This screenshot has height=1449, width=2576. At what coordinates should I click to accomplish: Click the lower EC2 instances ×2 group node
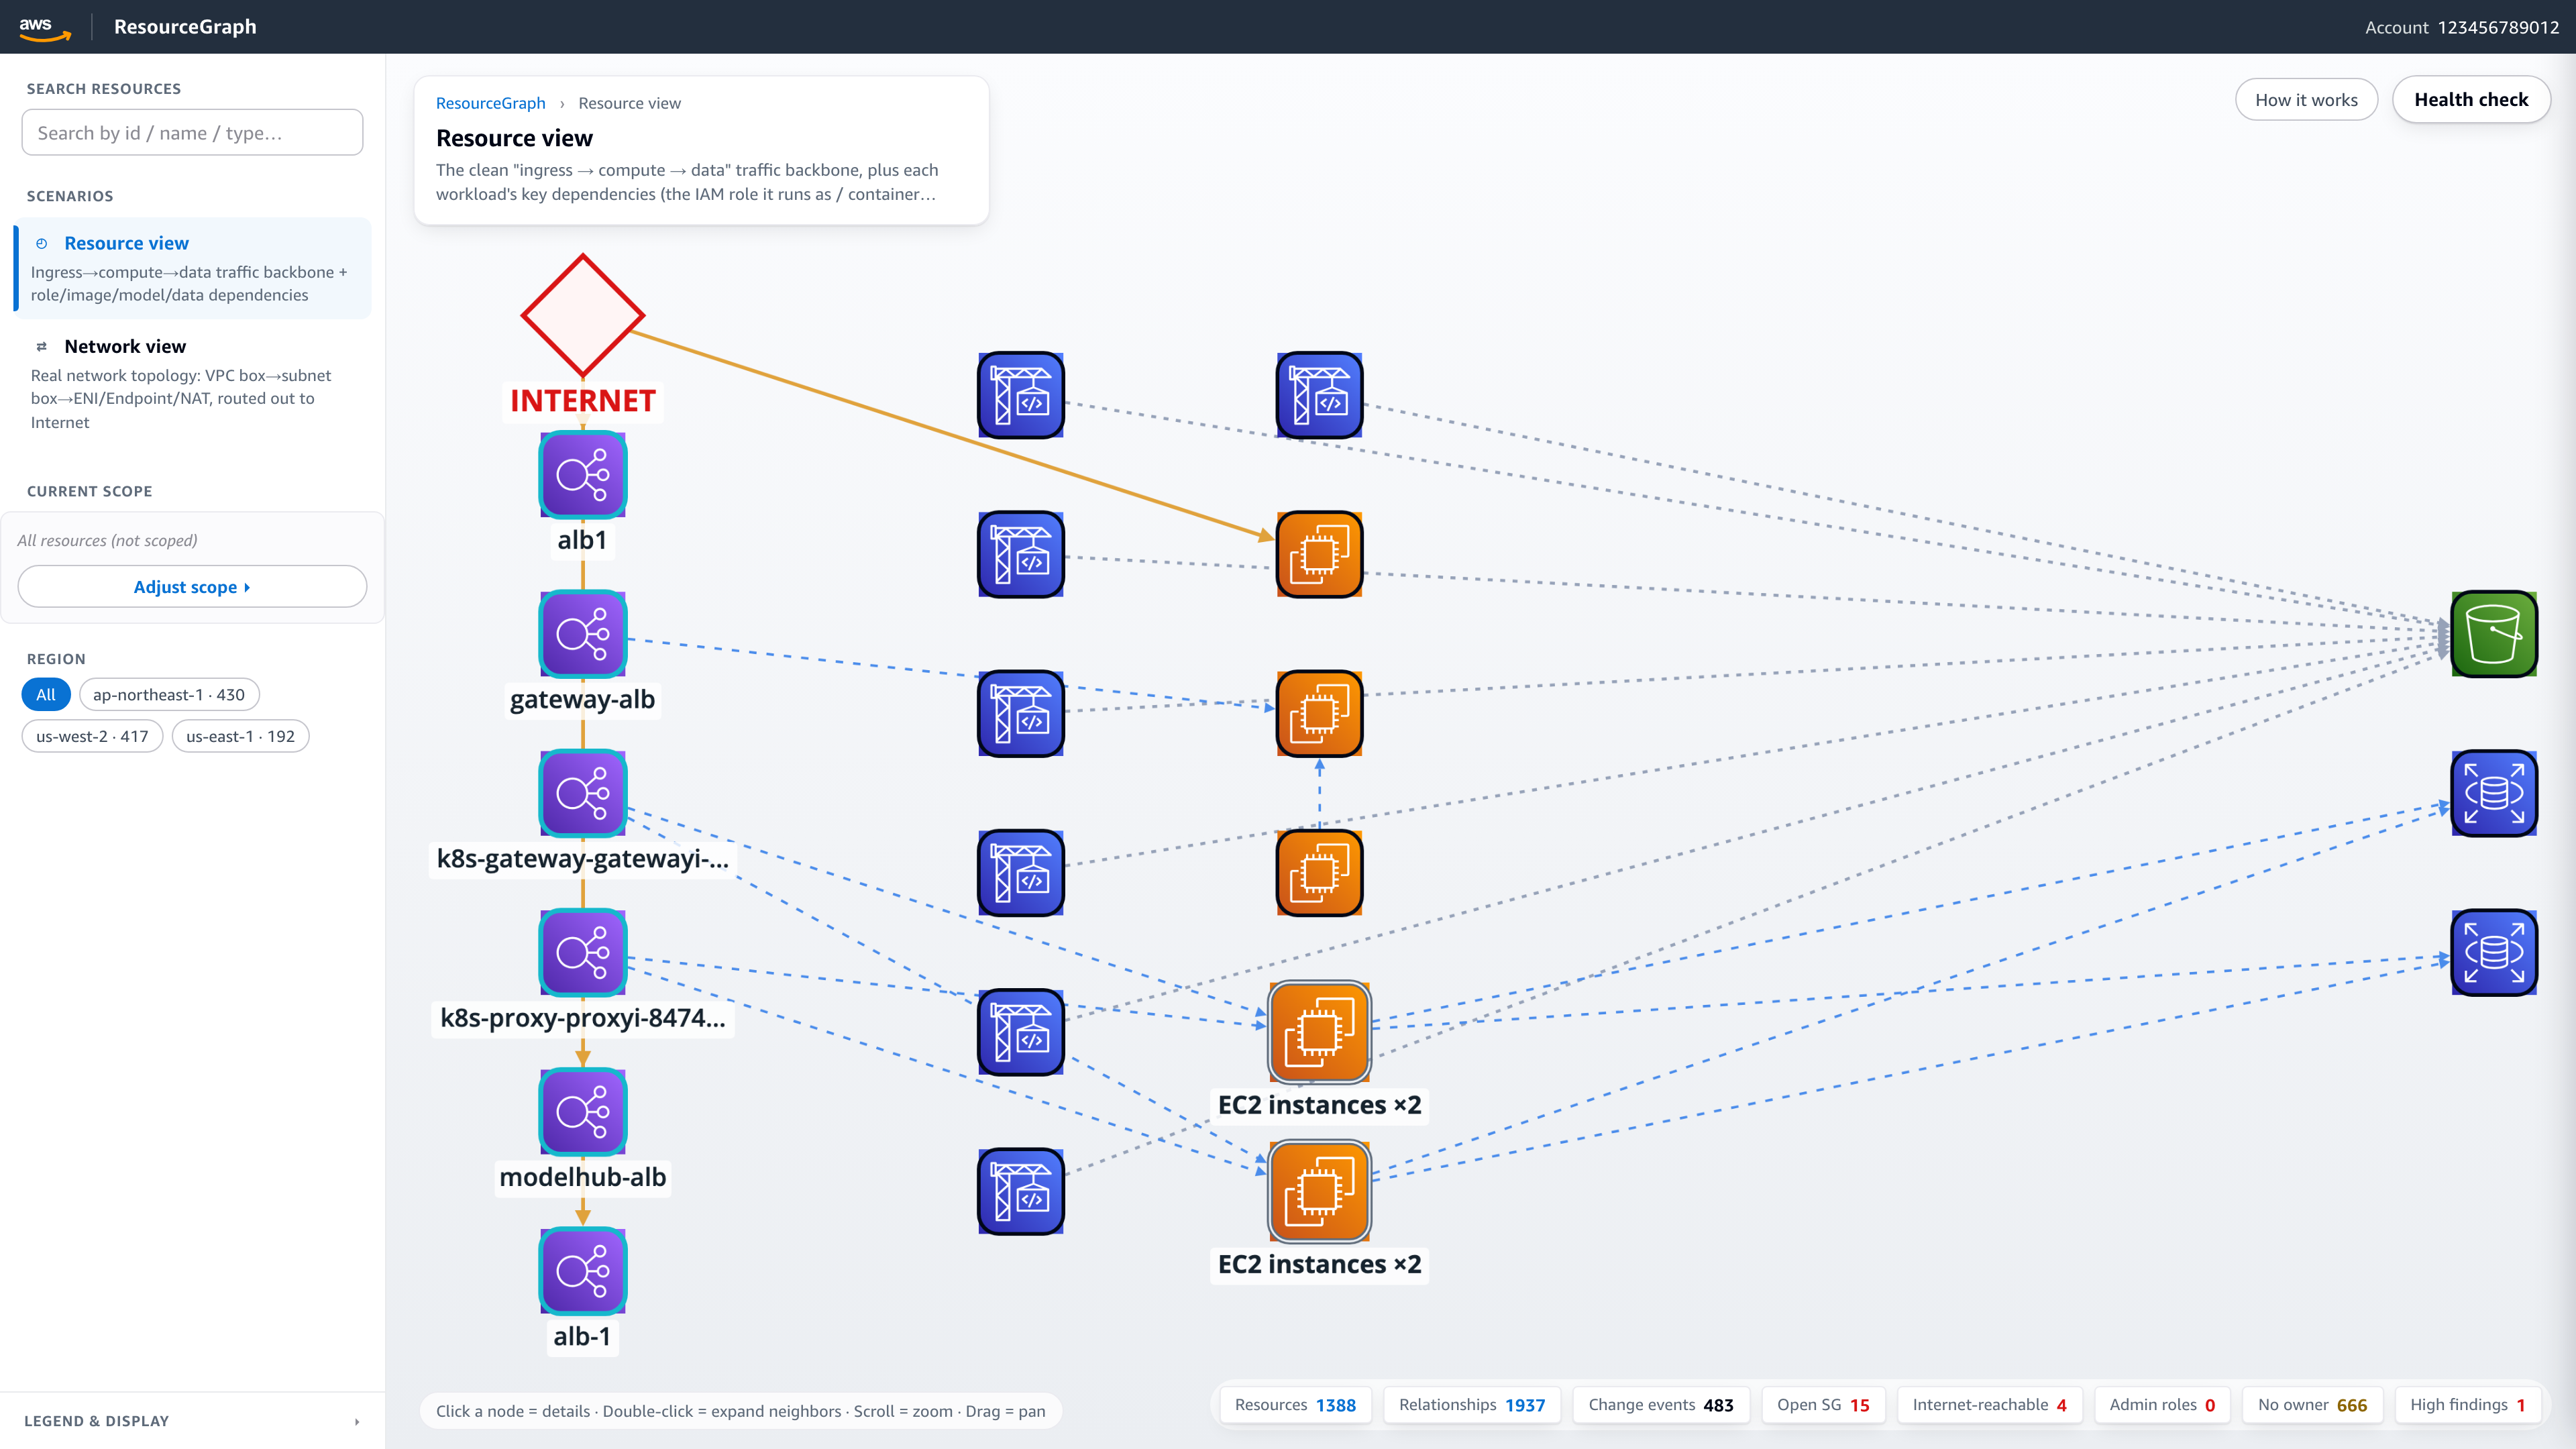(1319, 1191)
